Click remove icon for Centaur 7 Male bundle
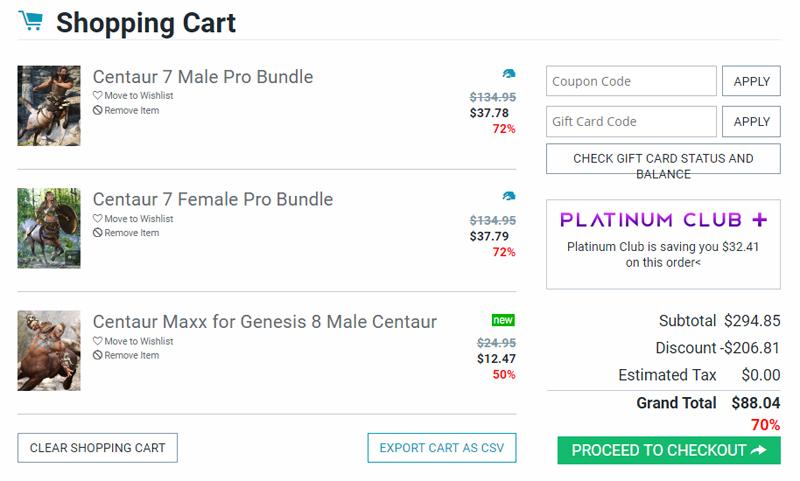The height and width of the screenshot is (481, 800). [x=98, y=111]
